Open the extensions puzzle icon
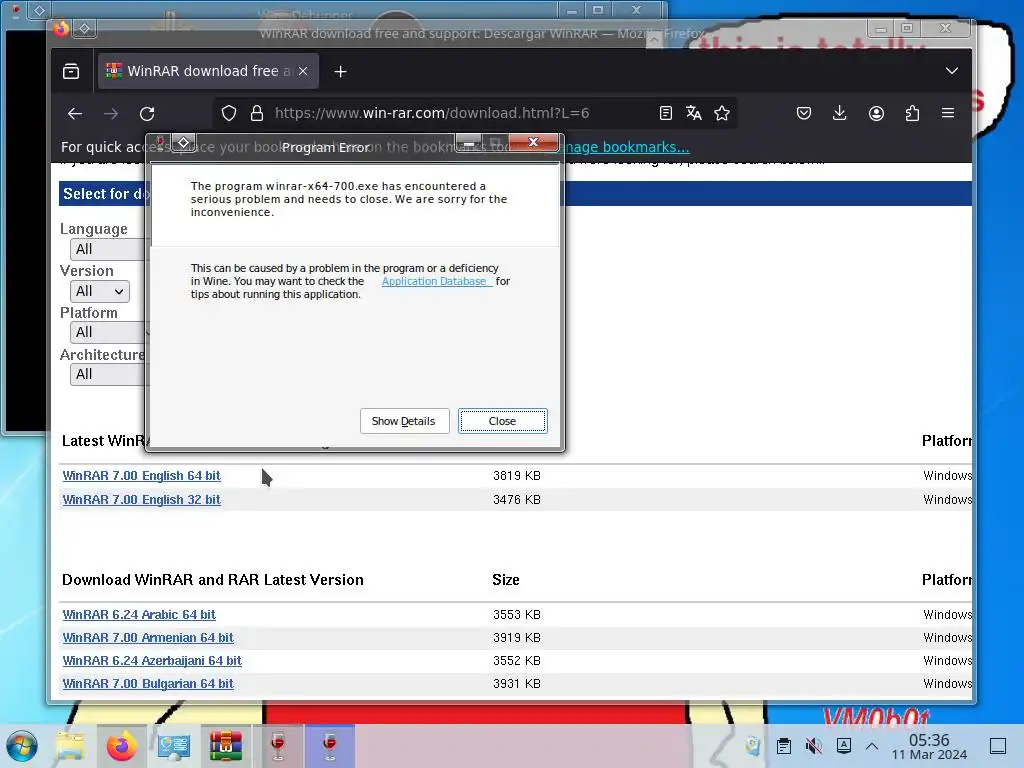This screenshot has width=1024, height=768. pos(912,114)
